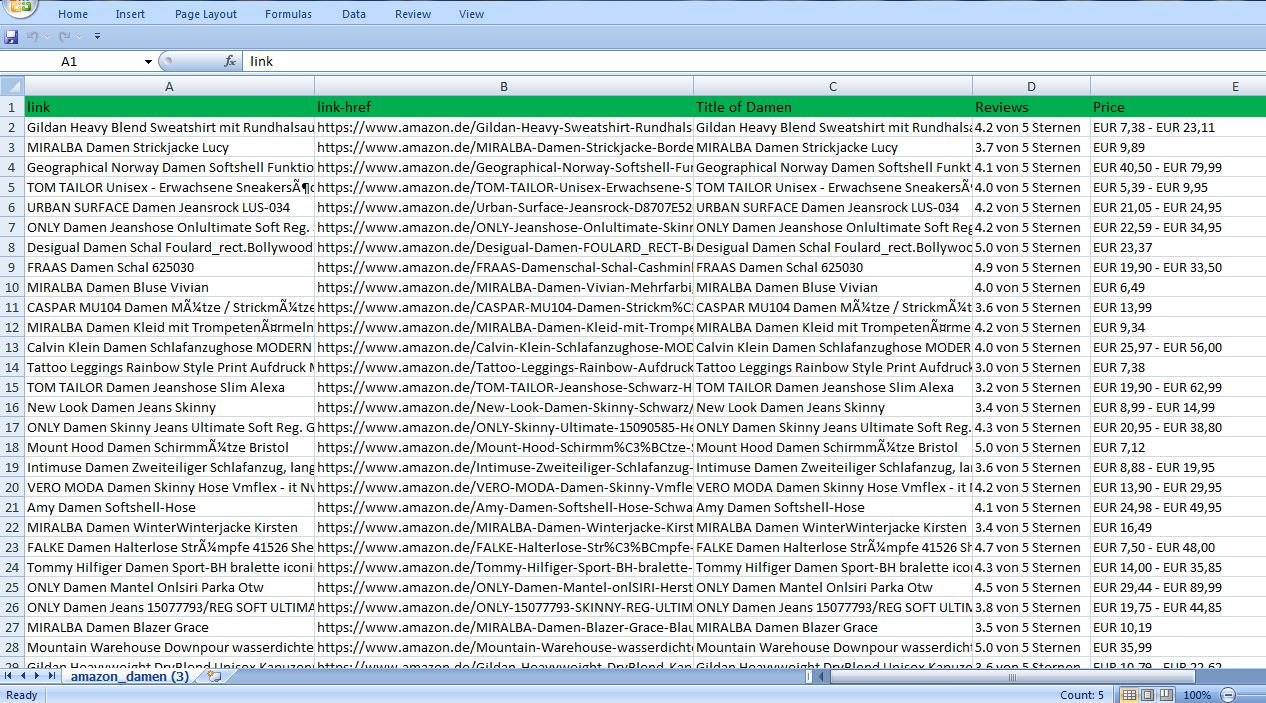Screen dimensions: 1266x703
Task: Click 'MIRALBA Damen Blazer Grace' in column C
Action: coord(833,627)
